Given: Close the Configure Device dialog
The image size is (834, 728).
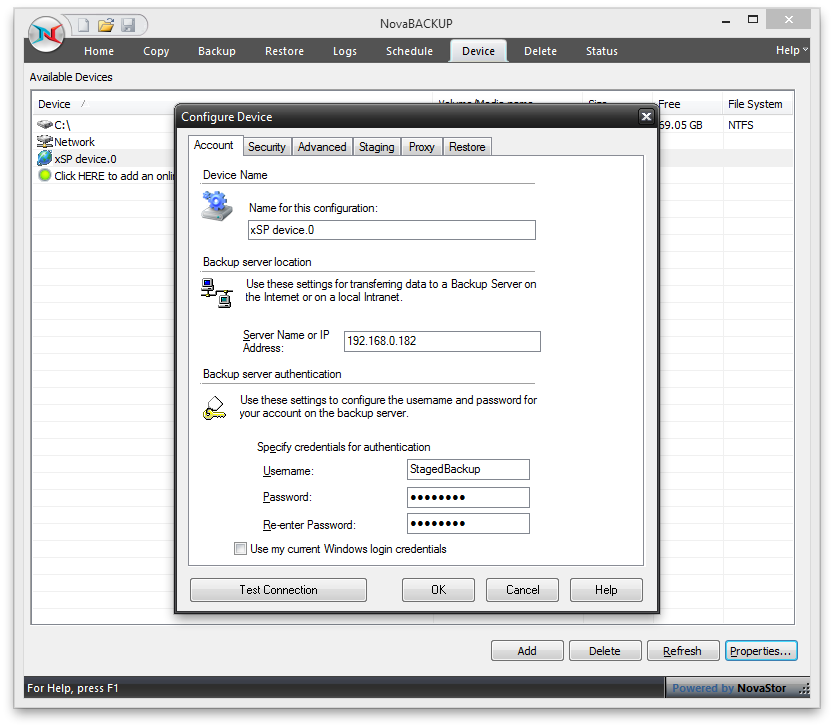Looking at the screenshot, I should pyautogui.click(x=646, y=116).
